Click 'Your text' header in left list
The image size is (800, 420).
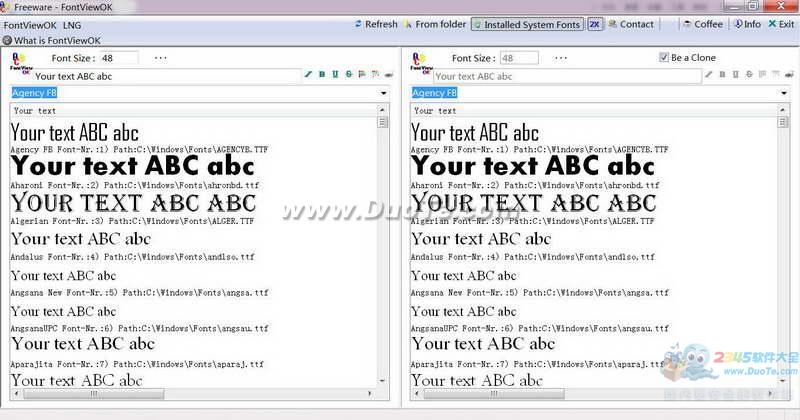point(35,110)
